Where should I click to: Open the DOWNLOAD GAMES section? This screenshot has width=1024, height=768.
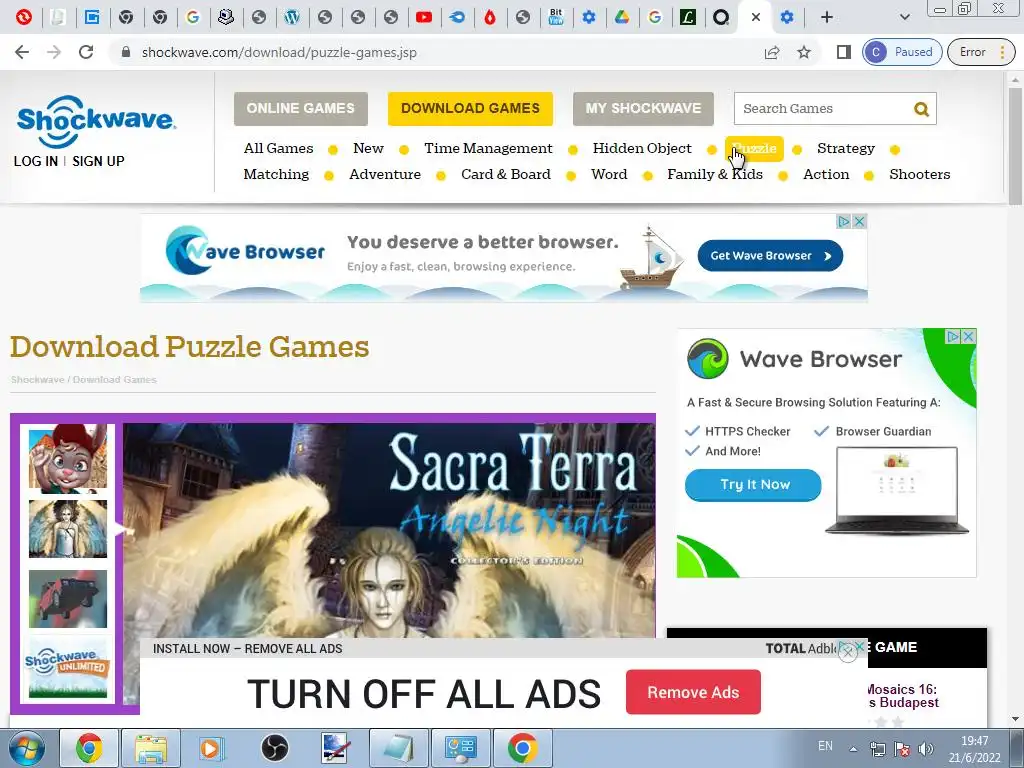(470, 108)
